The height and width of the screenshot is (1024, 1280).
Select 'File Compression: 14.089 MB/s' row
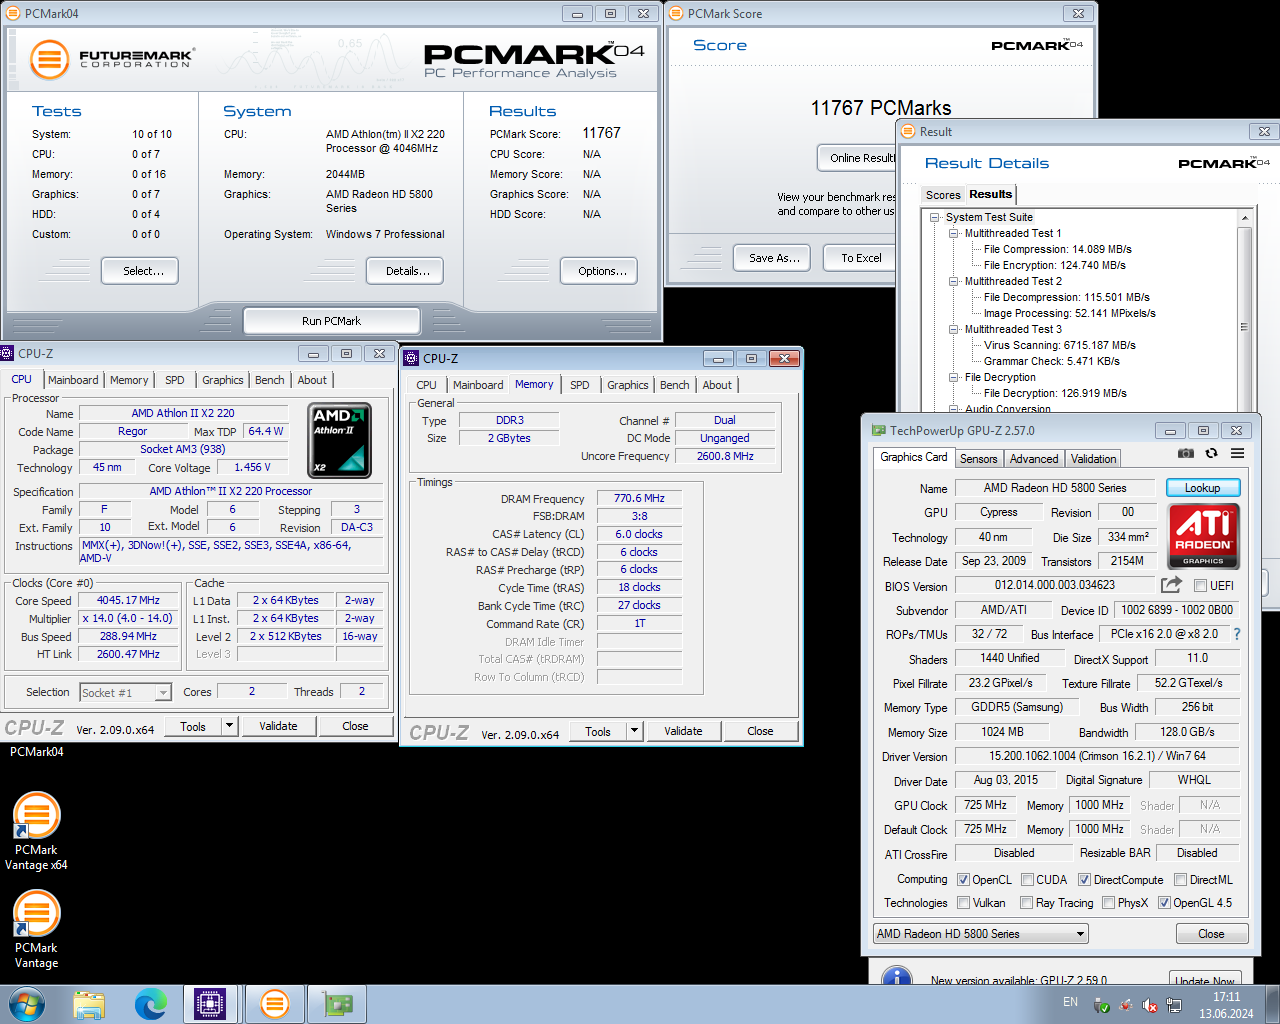1057,249
